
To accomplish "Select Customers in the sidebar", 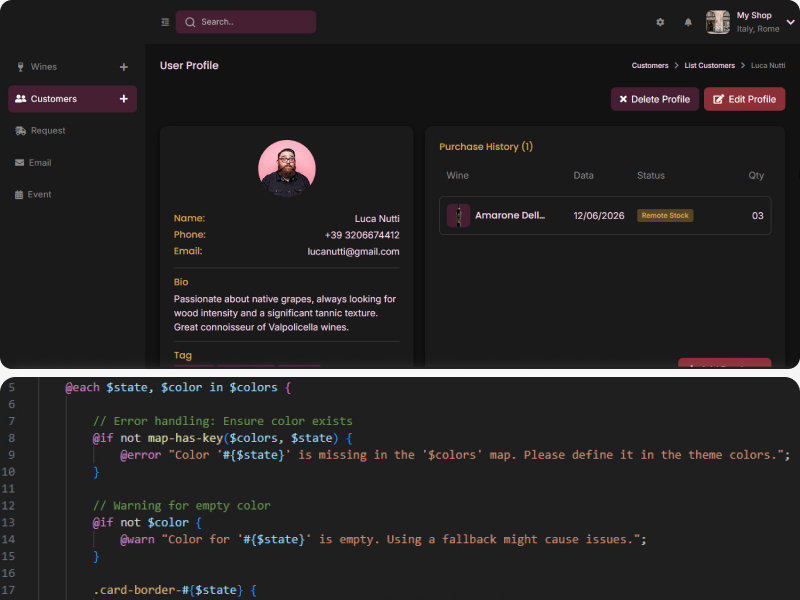I will click(72, 98).
